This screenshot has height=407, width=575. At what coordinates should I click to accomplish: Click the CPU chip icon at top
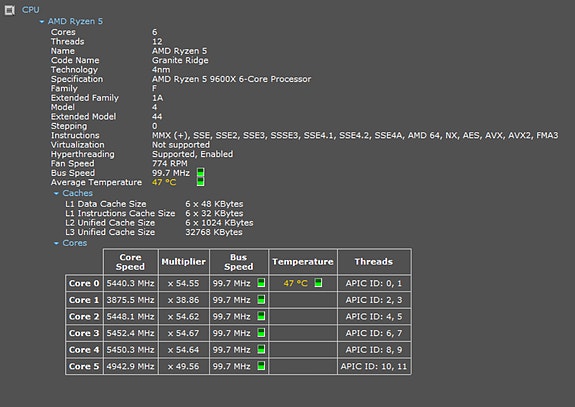point(10,10)
